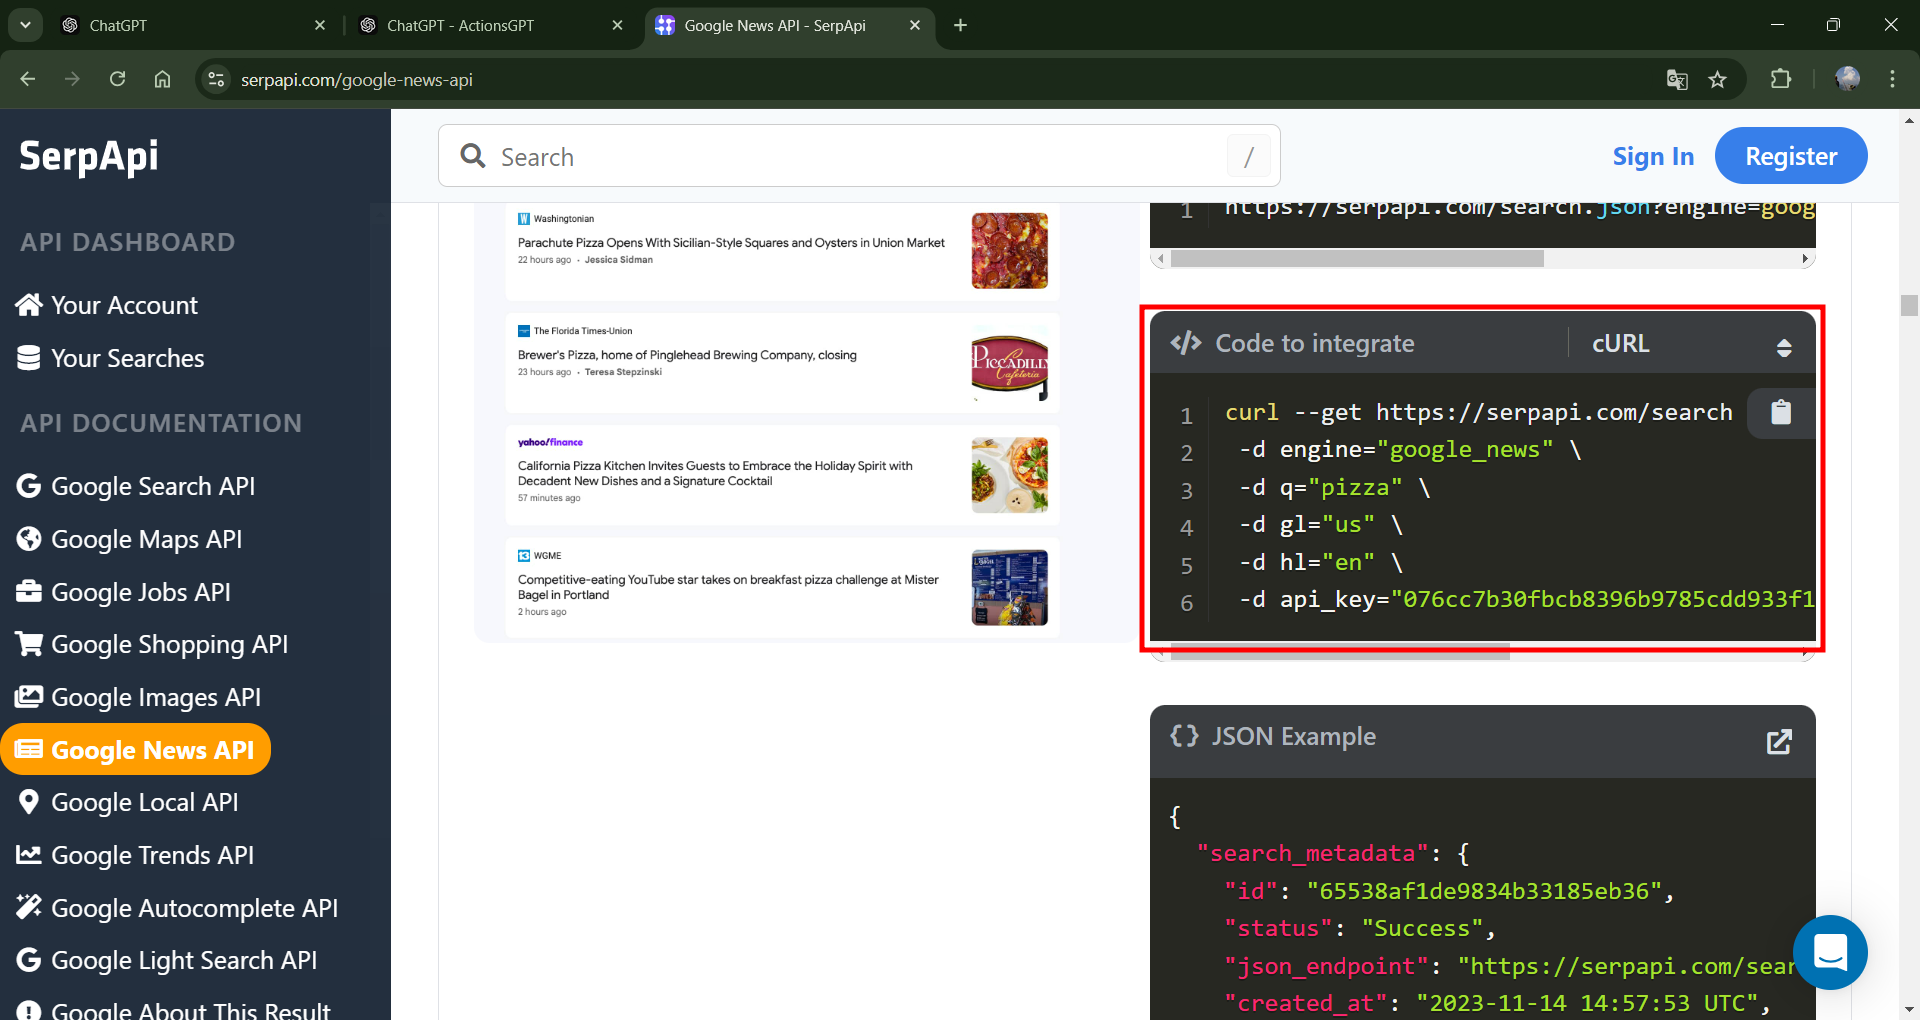The image size is (1920, 1020).
Task: Click the slash shortcut key badge
Action: pyautogui.click(x=1249, y=156)
